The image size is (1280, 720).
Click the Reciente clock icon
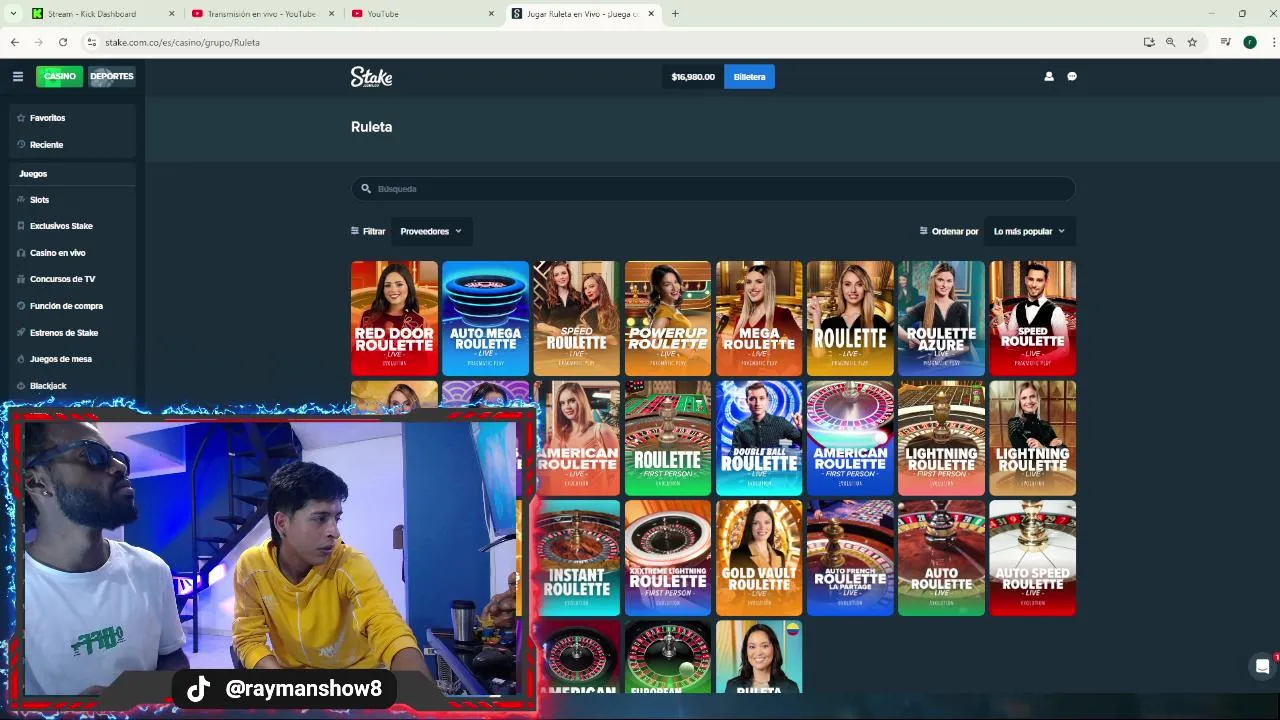click(21, 145)
